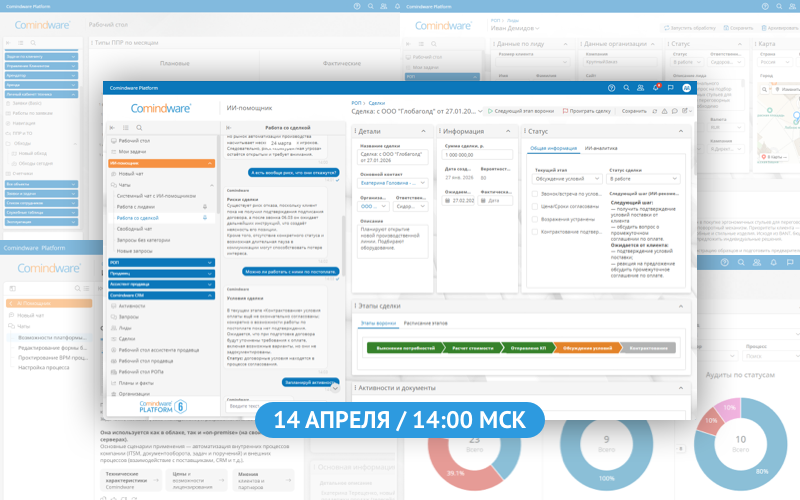Open the help icon in the front window header
The image size is (800, 500).
[x=611, y=88]
